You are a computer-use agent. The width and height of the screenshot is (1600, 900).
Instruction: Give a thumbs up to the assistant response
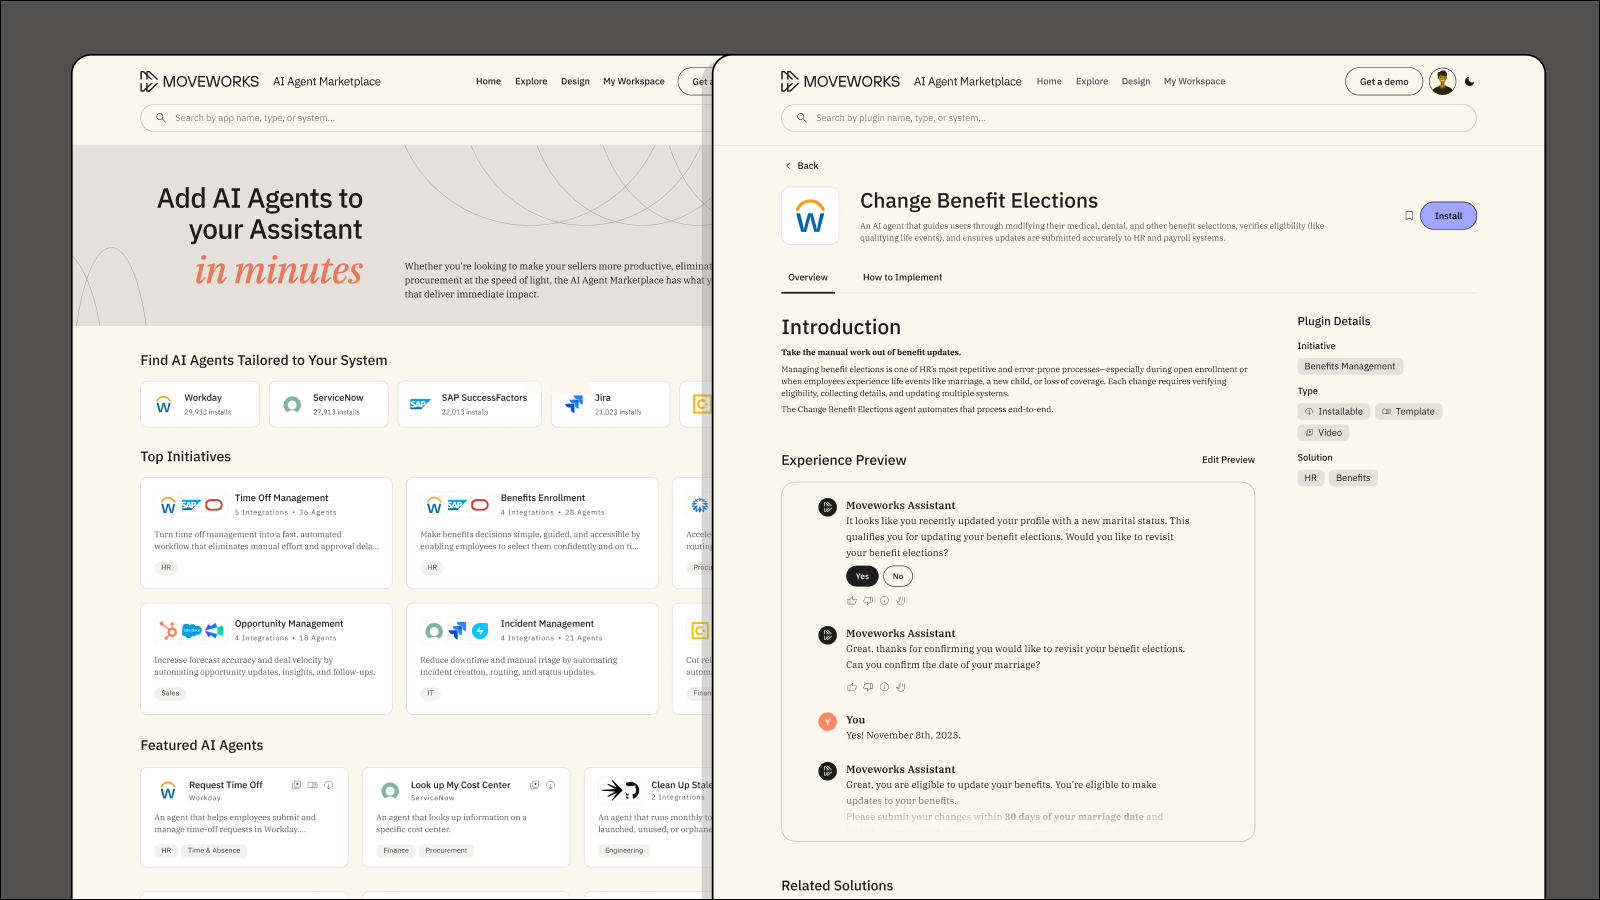(851, 600)
